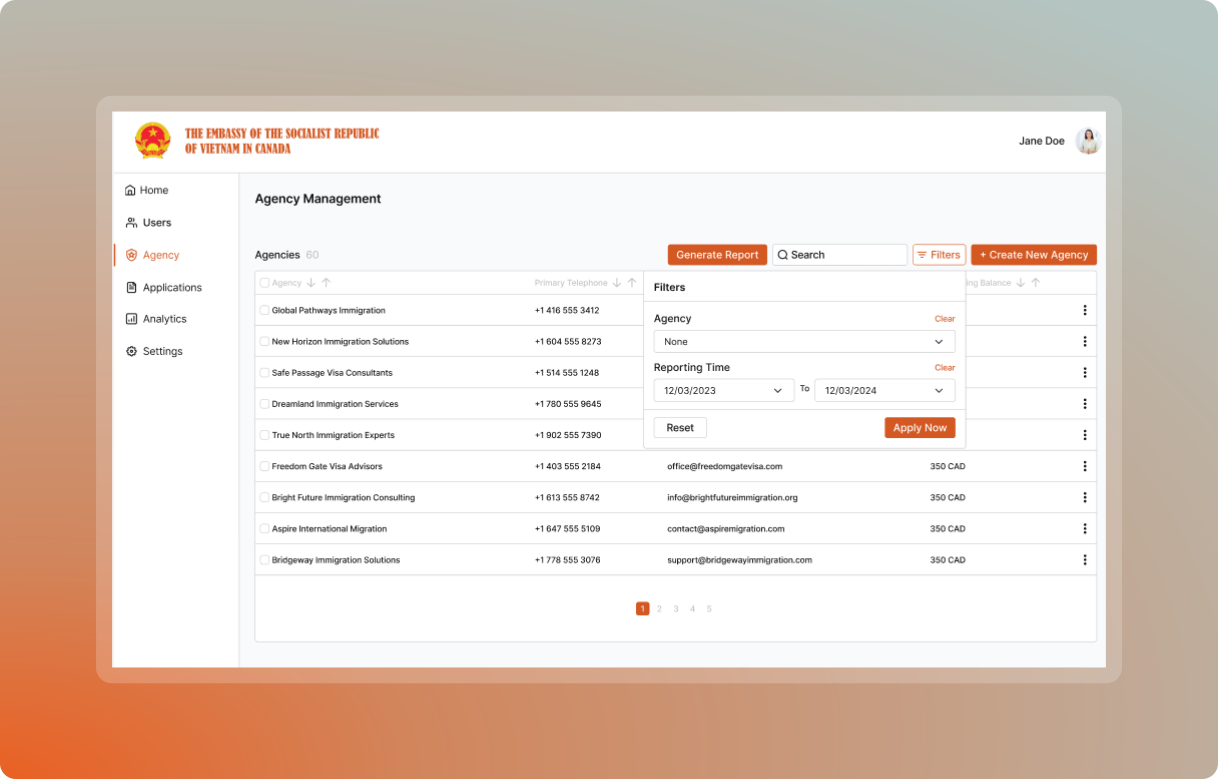The height and width of the screenshot is (779, 1218).
Task: Tick the checkbox for Global Pathways Immigration
Action: click(265, 311)
